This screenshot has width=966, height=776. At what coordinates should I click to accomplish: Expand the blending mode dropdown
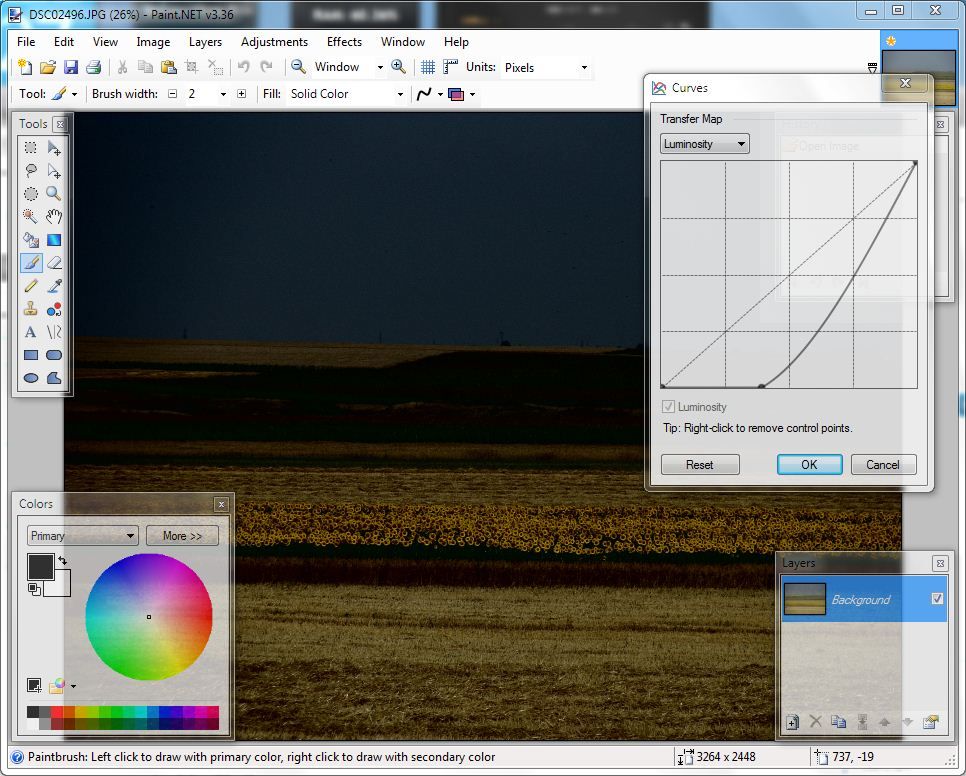click(473, 94)
